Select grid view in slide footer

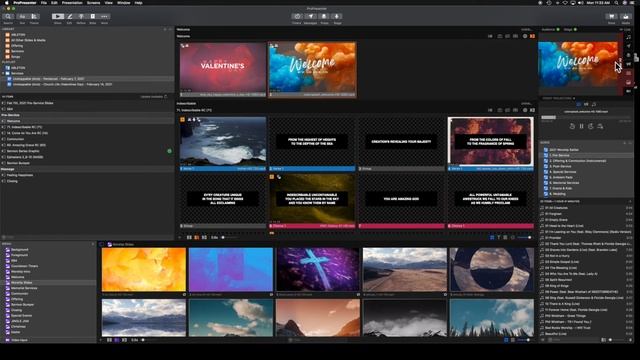coord(492,237)
